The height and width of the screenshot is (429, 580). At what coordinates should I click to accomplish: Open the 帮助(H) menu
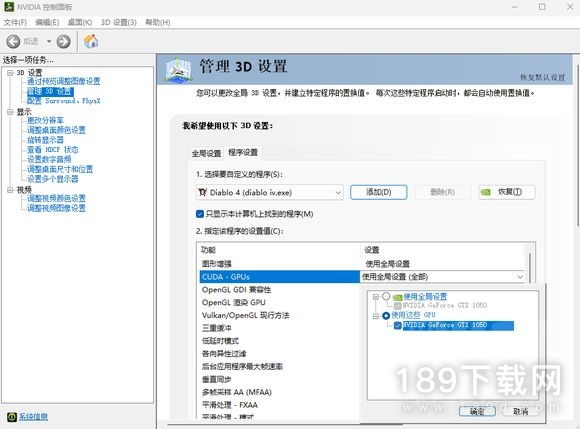pos(158,23)
